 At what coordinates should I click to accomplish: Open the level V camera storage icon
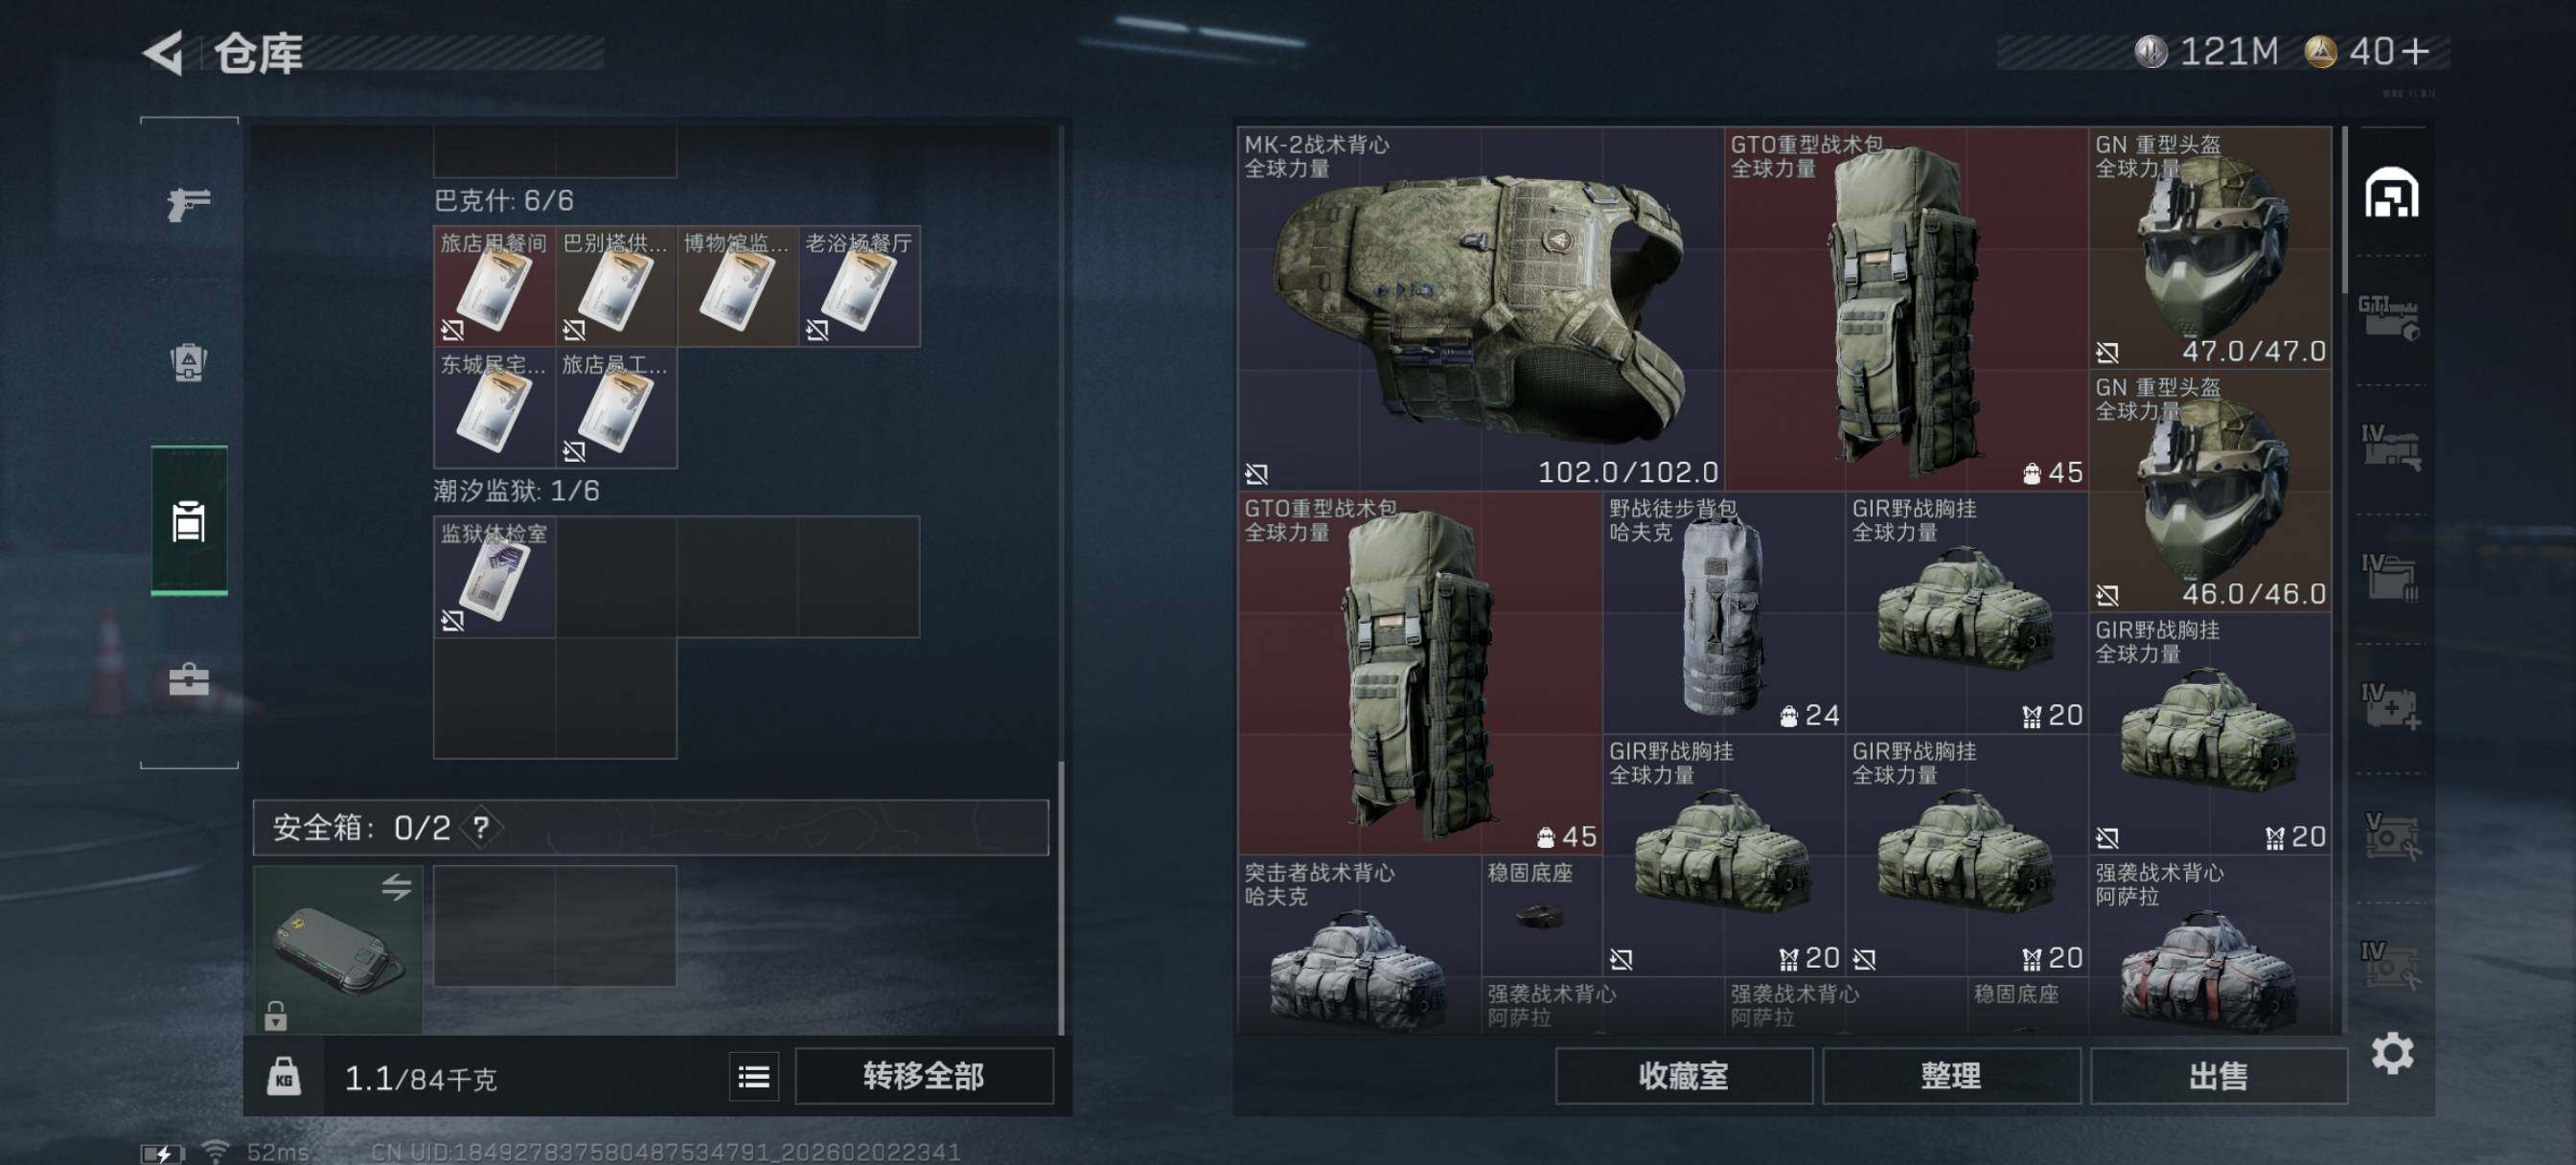pos(2391,835)
